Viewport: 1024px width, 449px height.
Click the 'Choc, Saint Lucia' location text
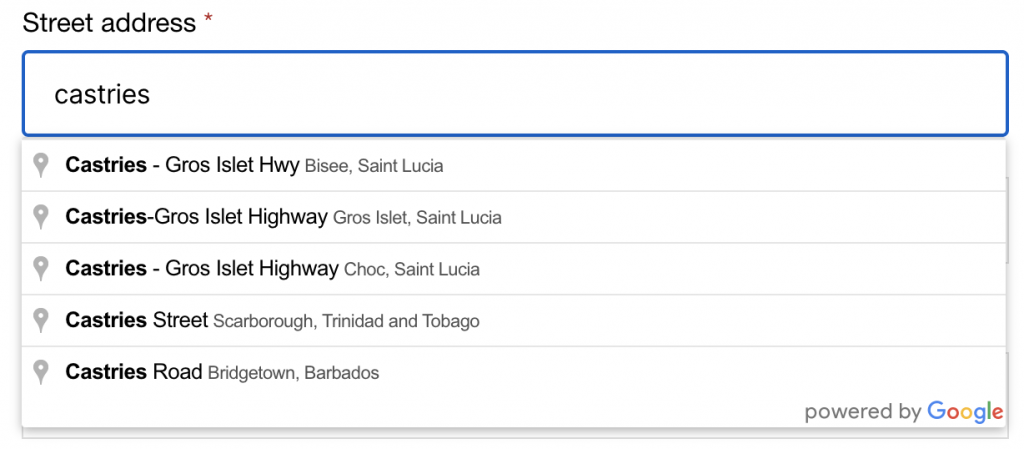[x=411, y=270]
